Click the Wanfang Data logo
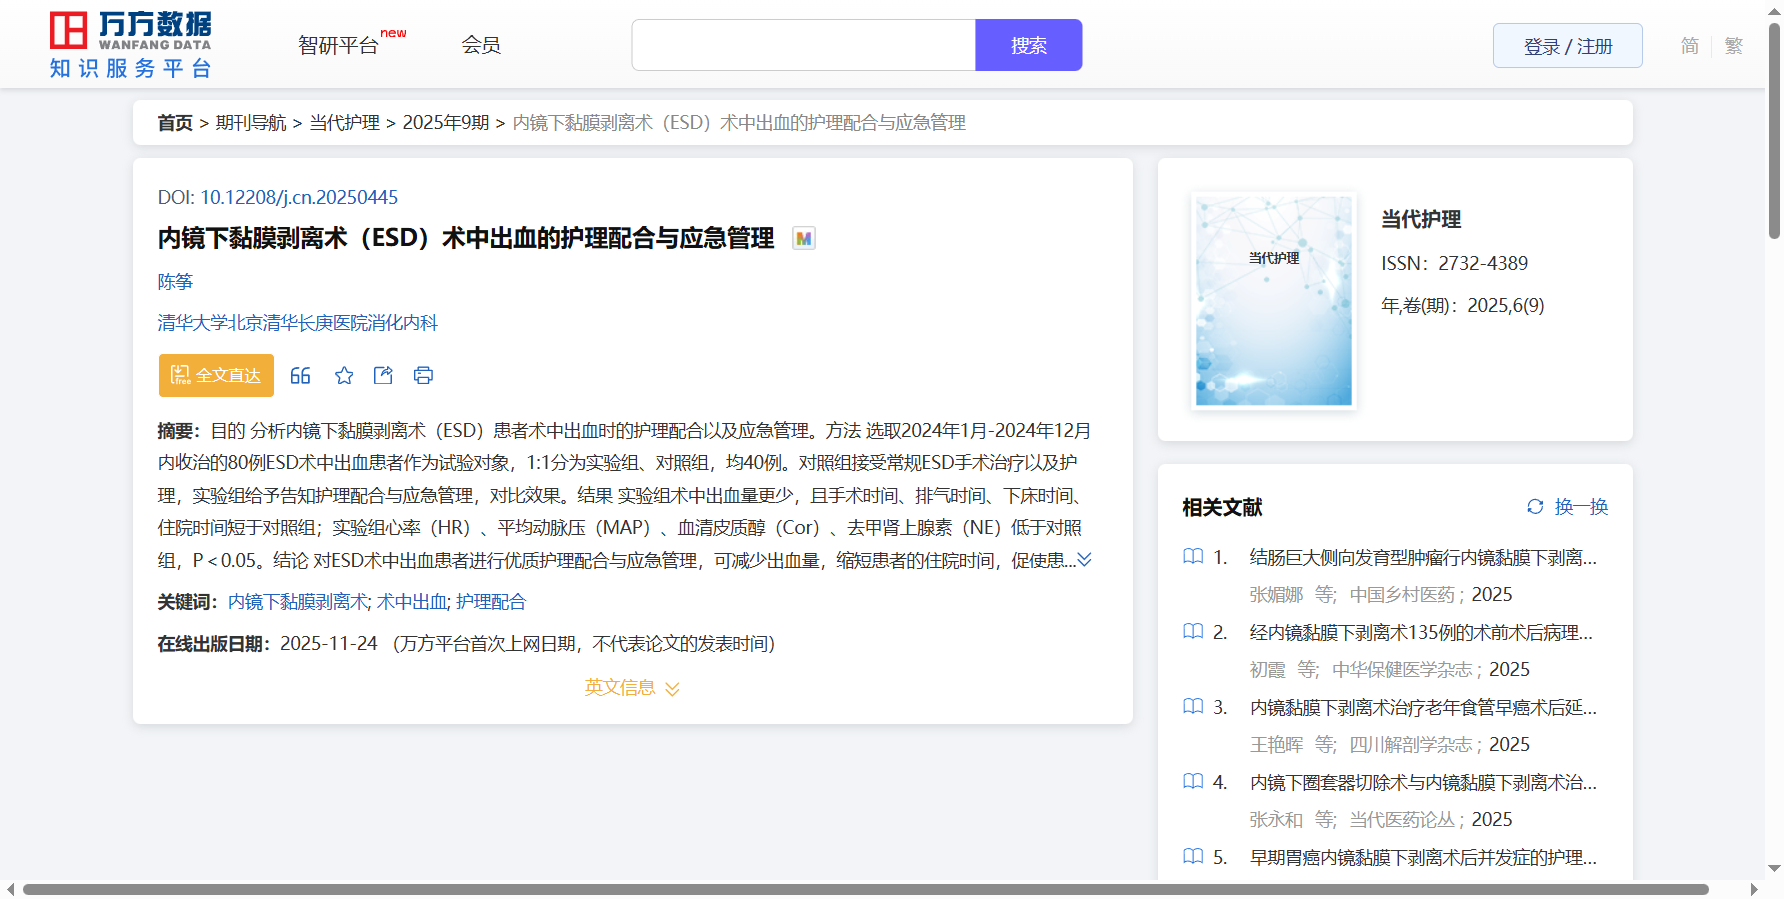 click(131, 45)
